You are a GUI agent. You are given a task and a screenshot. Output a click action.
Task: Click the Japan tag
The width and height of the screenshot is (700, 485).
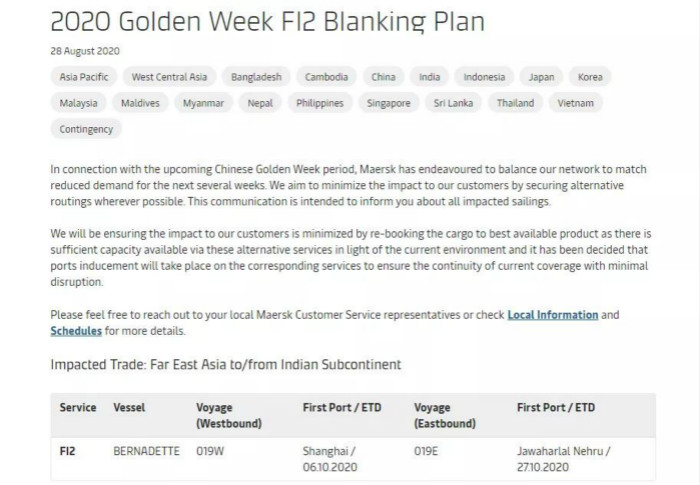tap(542, 77)
